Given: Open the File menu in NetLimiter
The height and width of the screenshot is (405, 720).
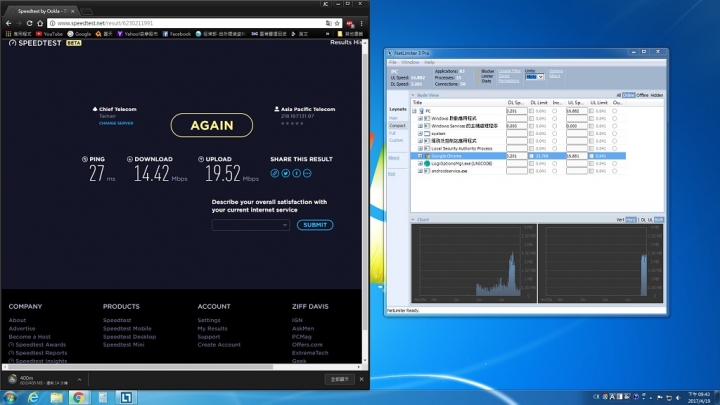Looking at the screenshot, I should tap(393, 62).
